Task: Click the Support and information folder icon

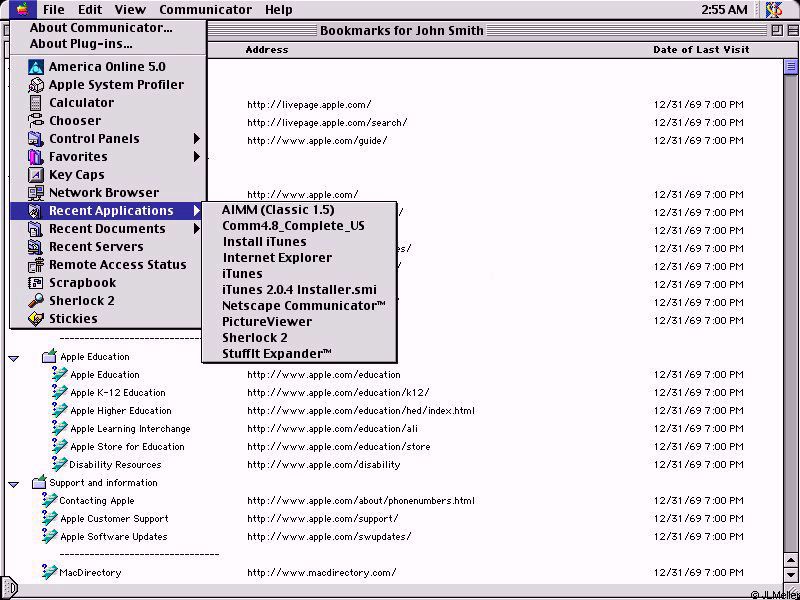Action: [39, 482]
